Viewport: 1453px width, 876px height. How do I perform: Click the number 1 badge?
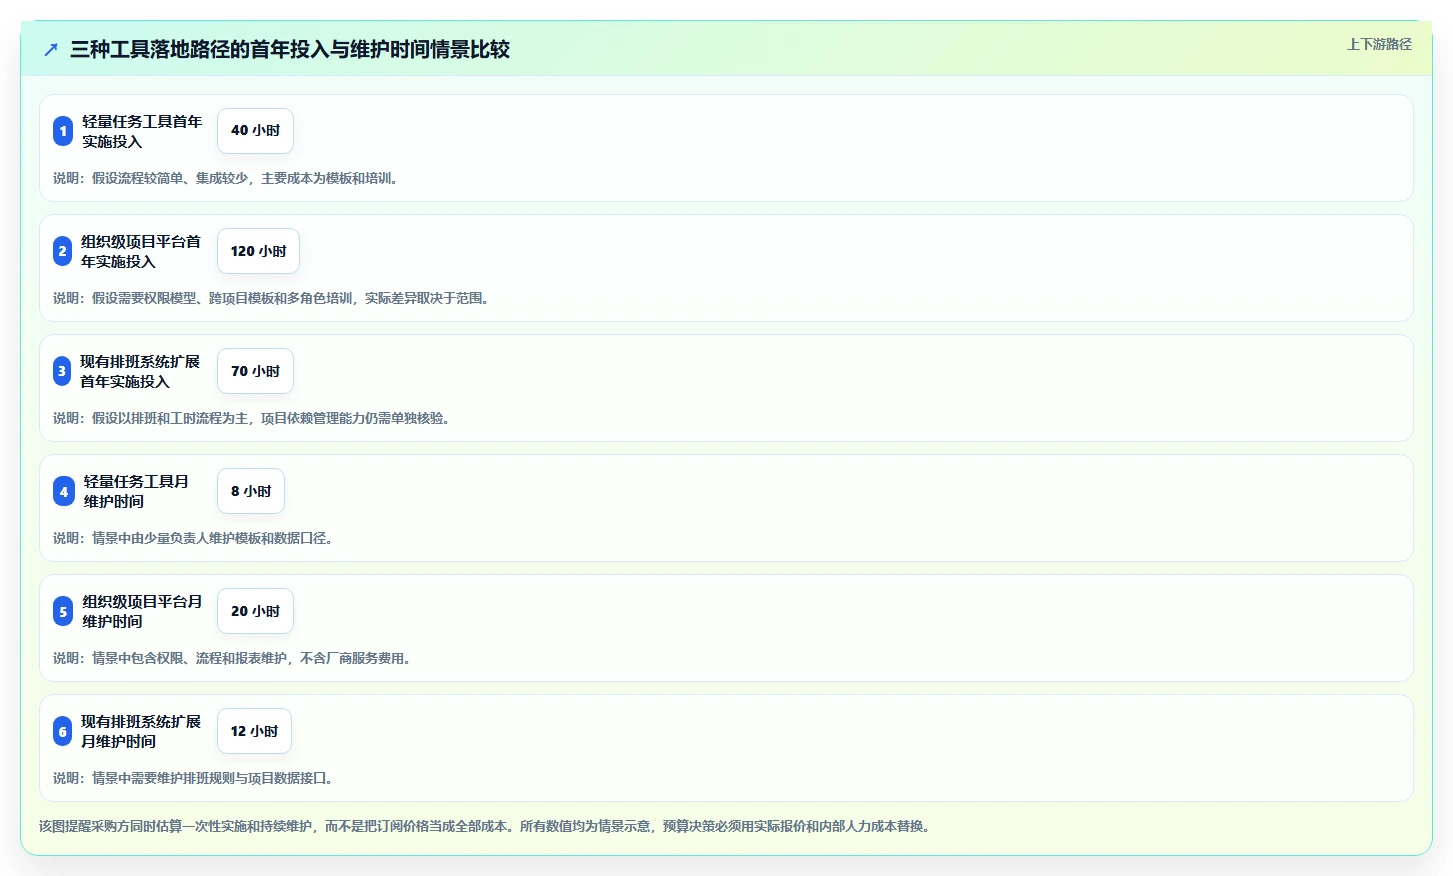63,131
